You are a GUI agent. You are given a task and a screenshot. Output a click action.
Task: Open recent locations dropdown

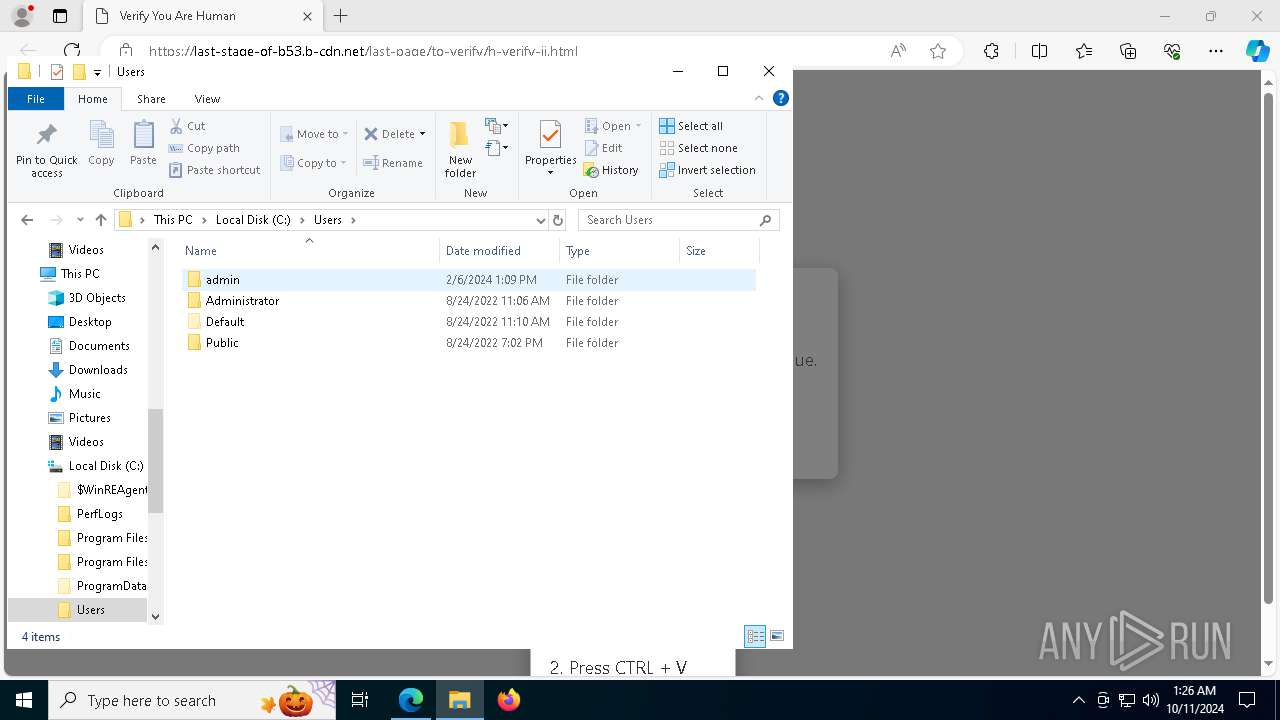81,220
